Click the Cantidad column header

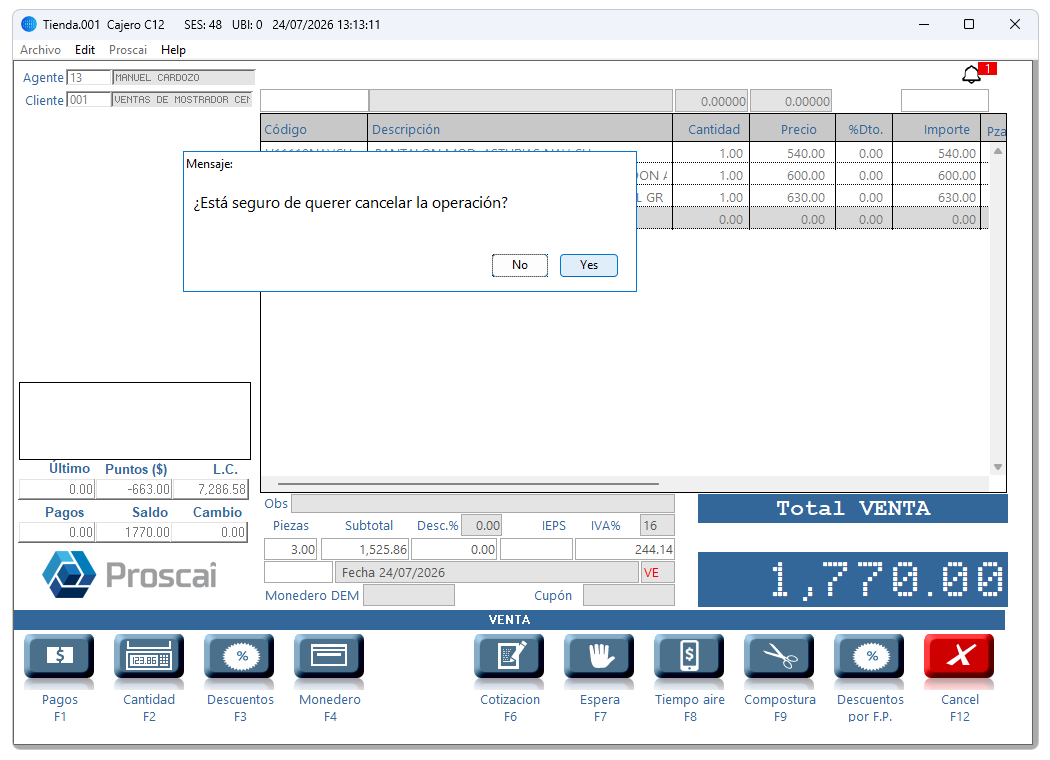(x=711, y=129)
